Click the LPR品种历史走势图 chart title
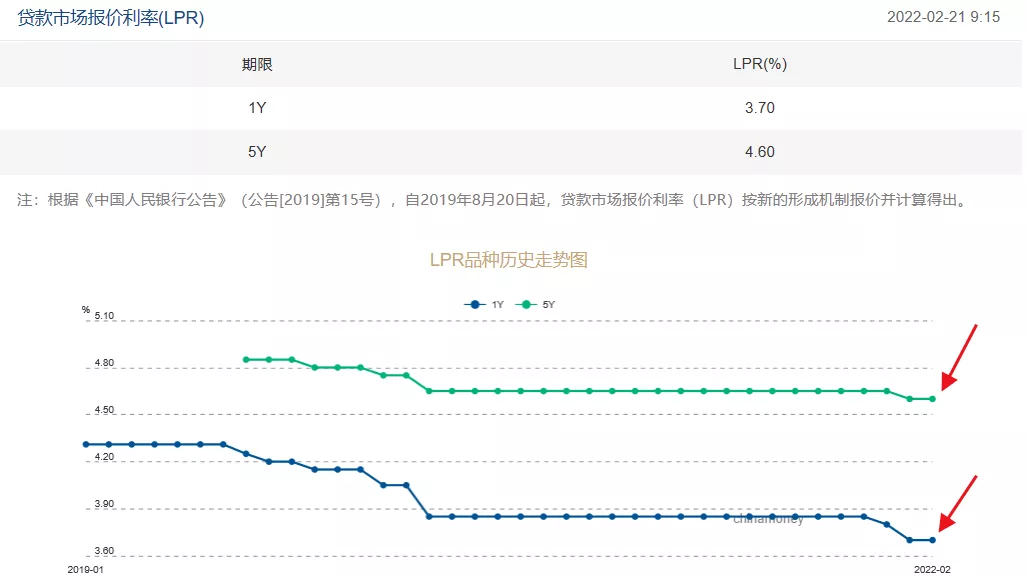 (x=508, y=260)
